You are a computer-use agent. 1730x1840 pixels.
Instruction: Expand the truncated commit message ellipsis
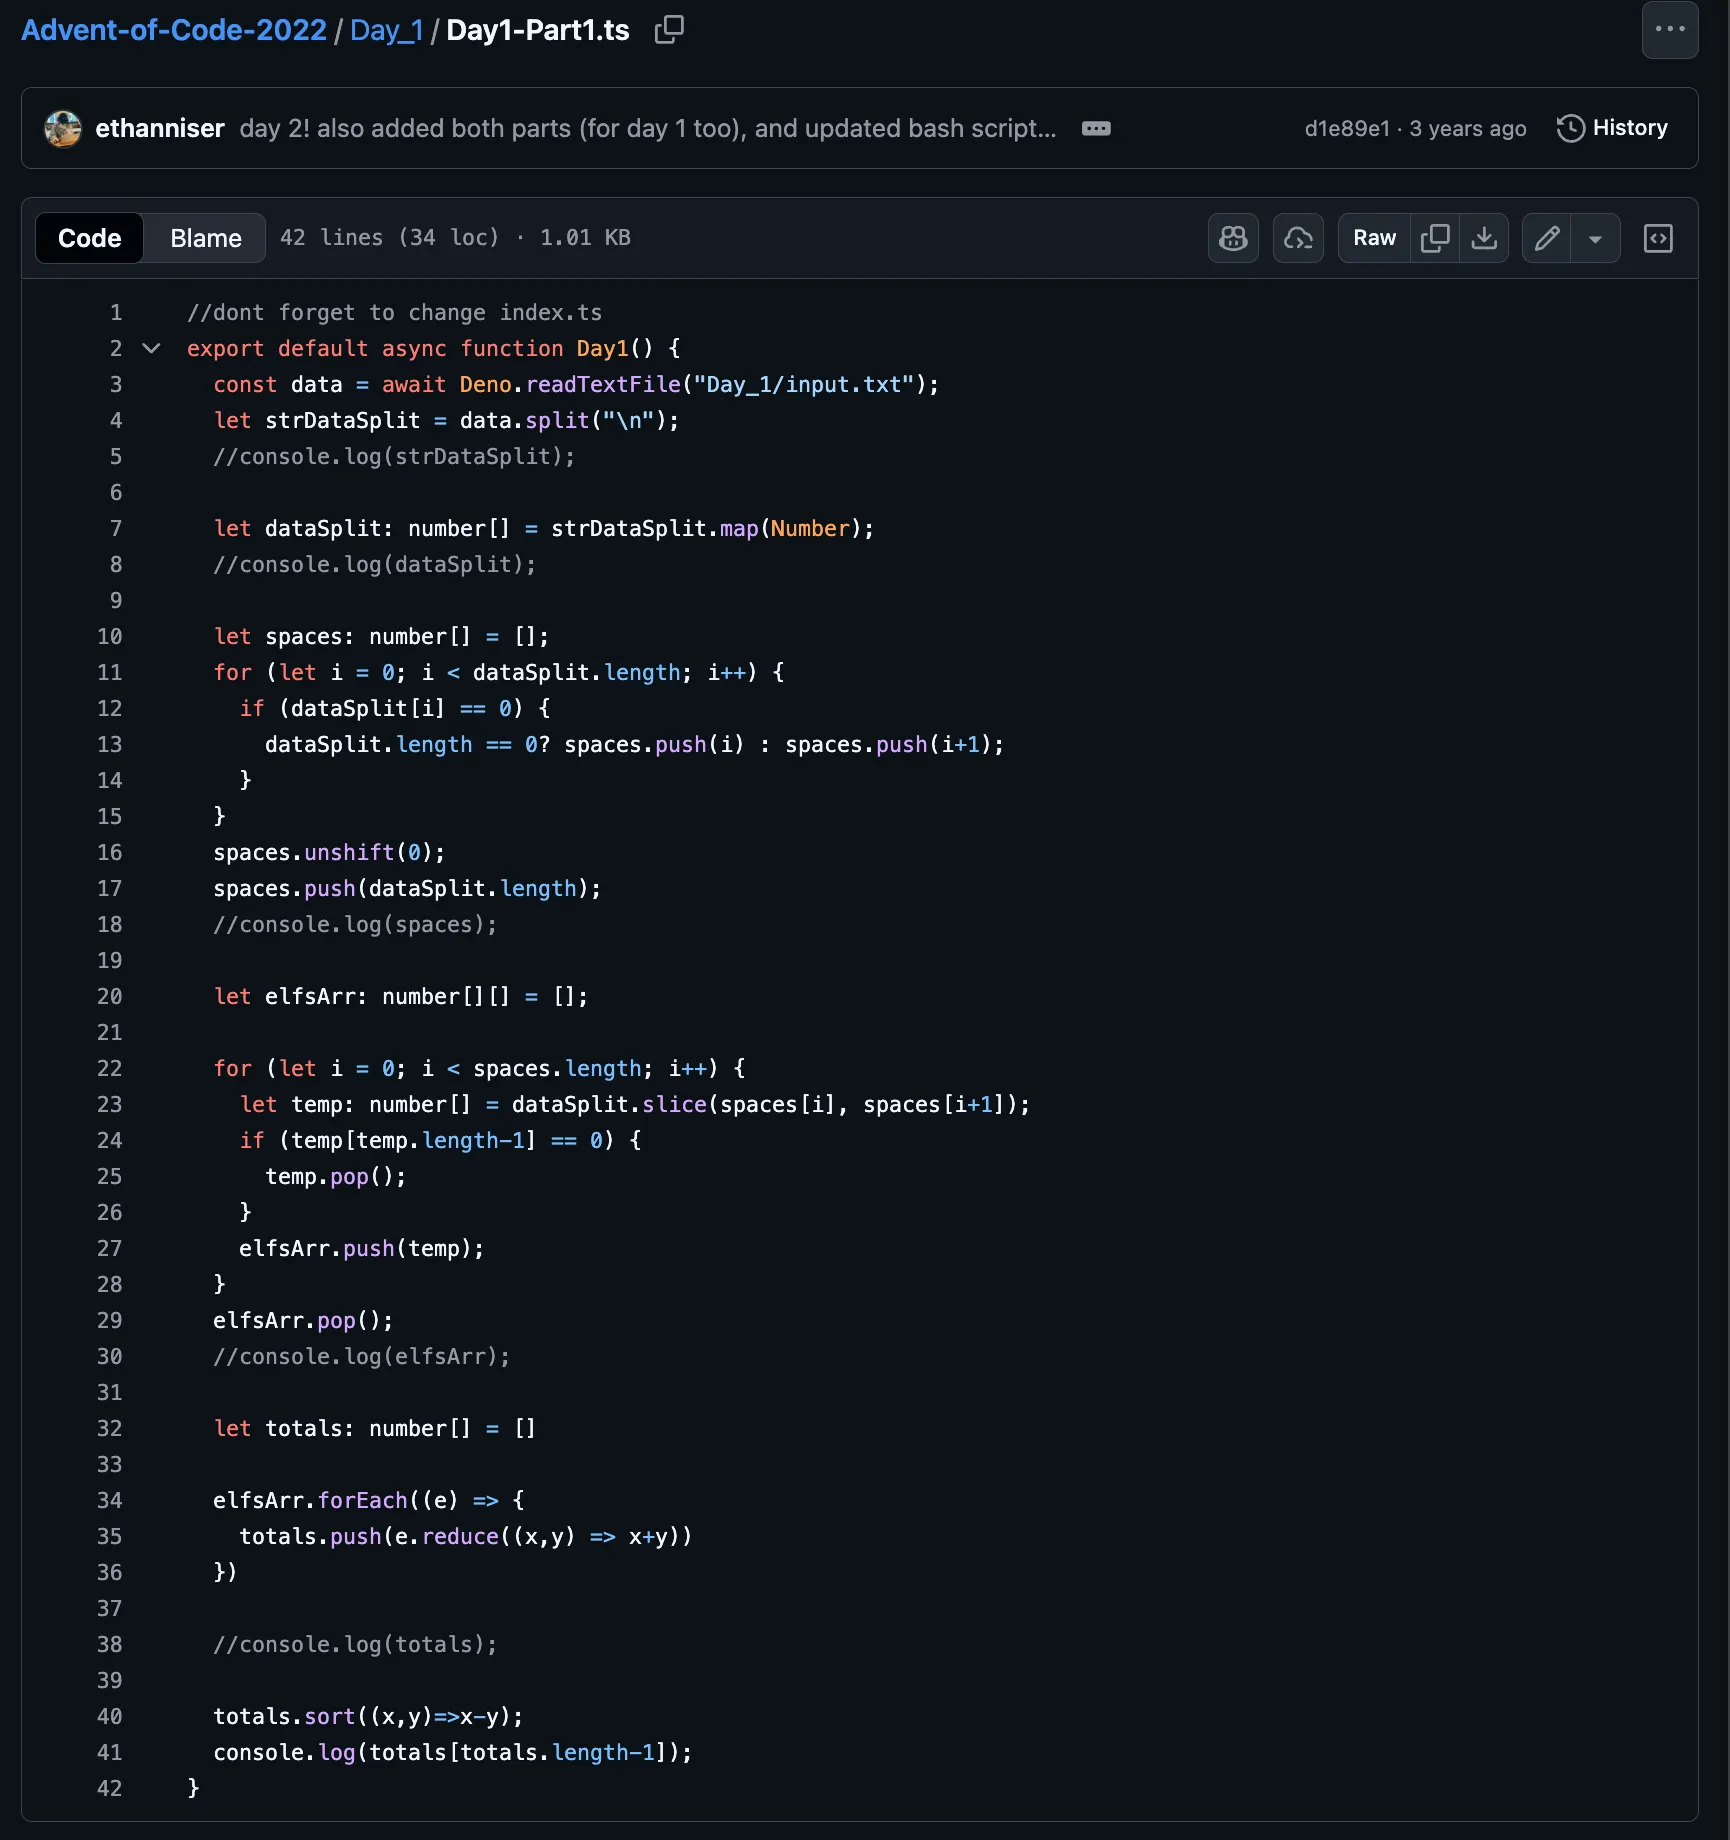click(1096, 128)
